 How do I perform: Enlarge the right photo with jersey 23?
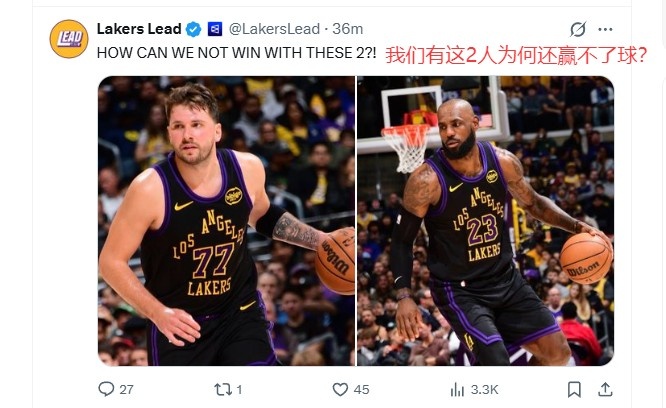[x=485, y=221]
